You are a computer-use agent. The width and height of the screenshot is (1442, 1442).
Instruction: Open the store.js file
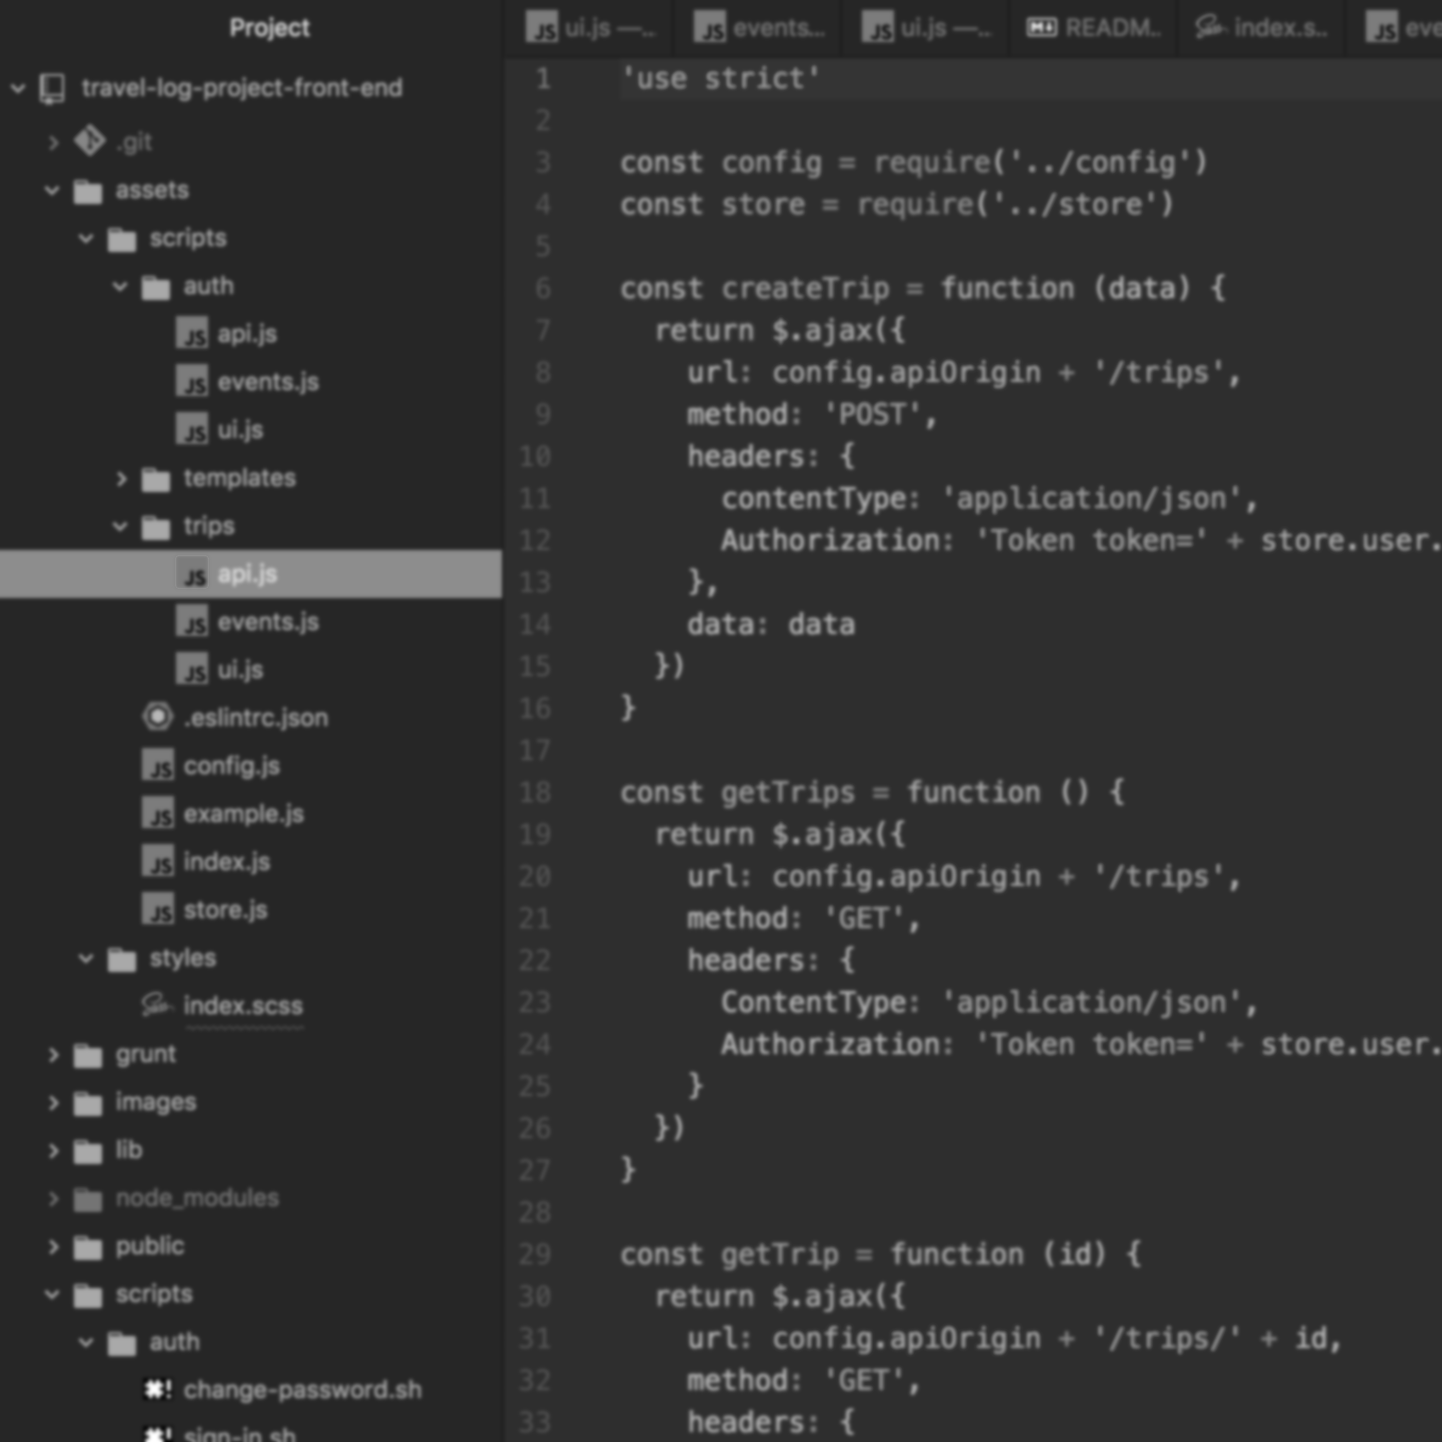pyautogui.click(x=226, y=910)
